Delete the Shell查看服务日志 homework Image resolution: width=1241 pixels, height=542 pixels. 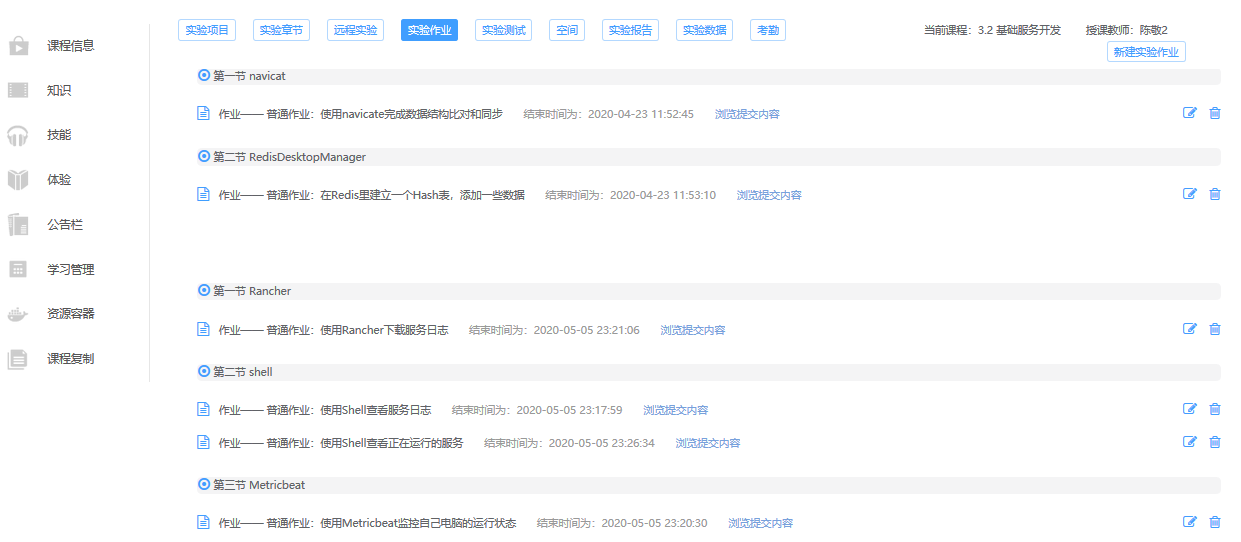pyautogui.click(x=1215, y=409)
